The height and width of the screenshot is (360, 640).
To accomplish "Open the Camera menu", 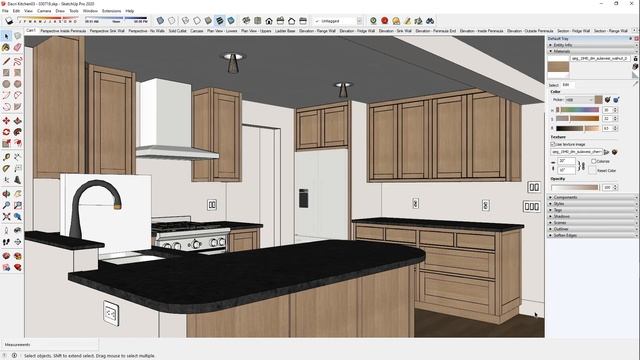I will [44, 11].
